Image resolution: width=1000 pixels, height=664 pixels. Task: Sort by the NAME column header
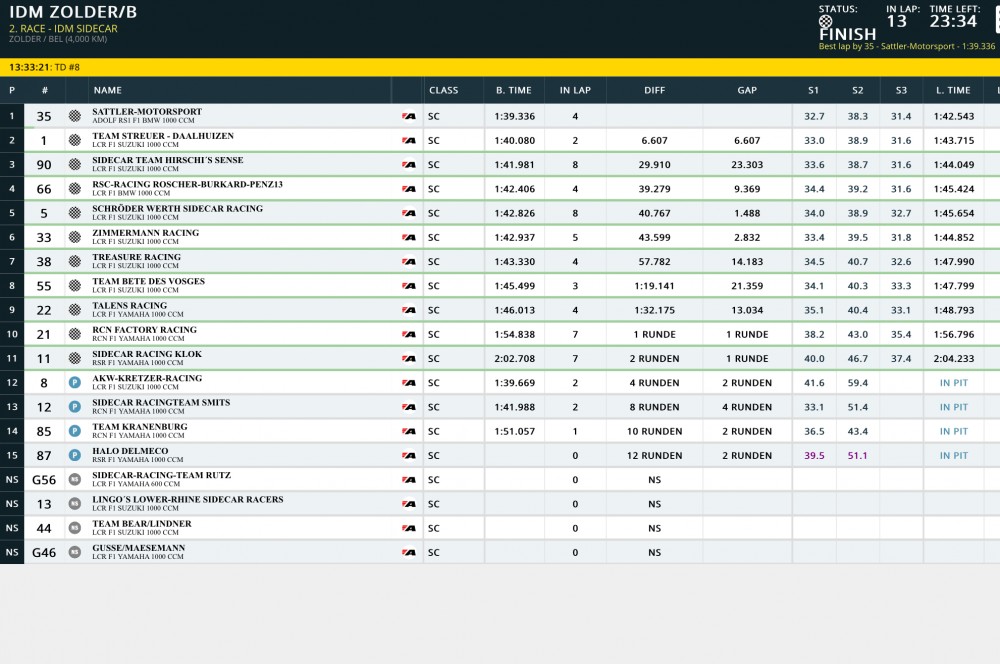coord(108,91)
